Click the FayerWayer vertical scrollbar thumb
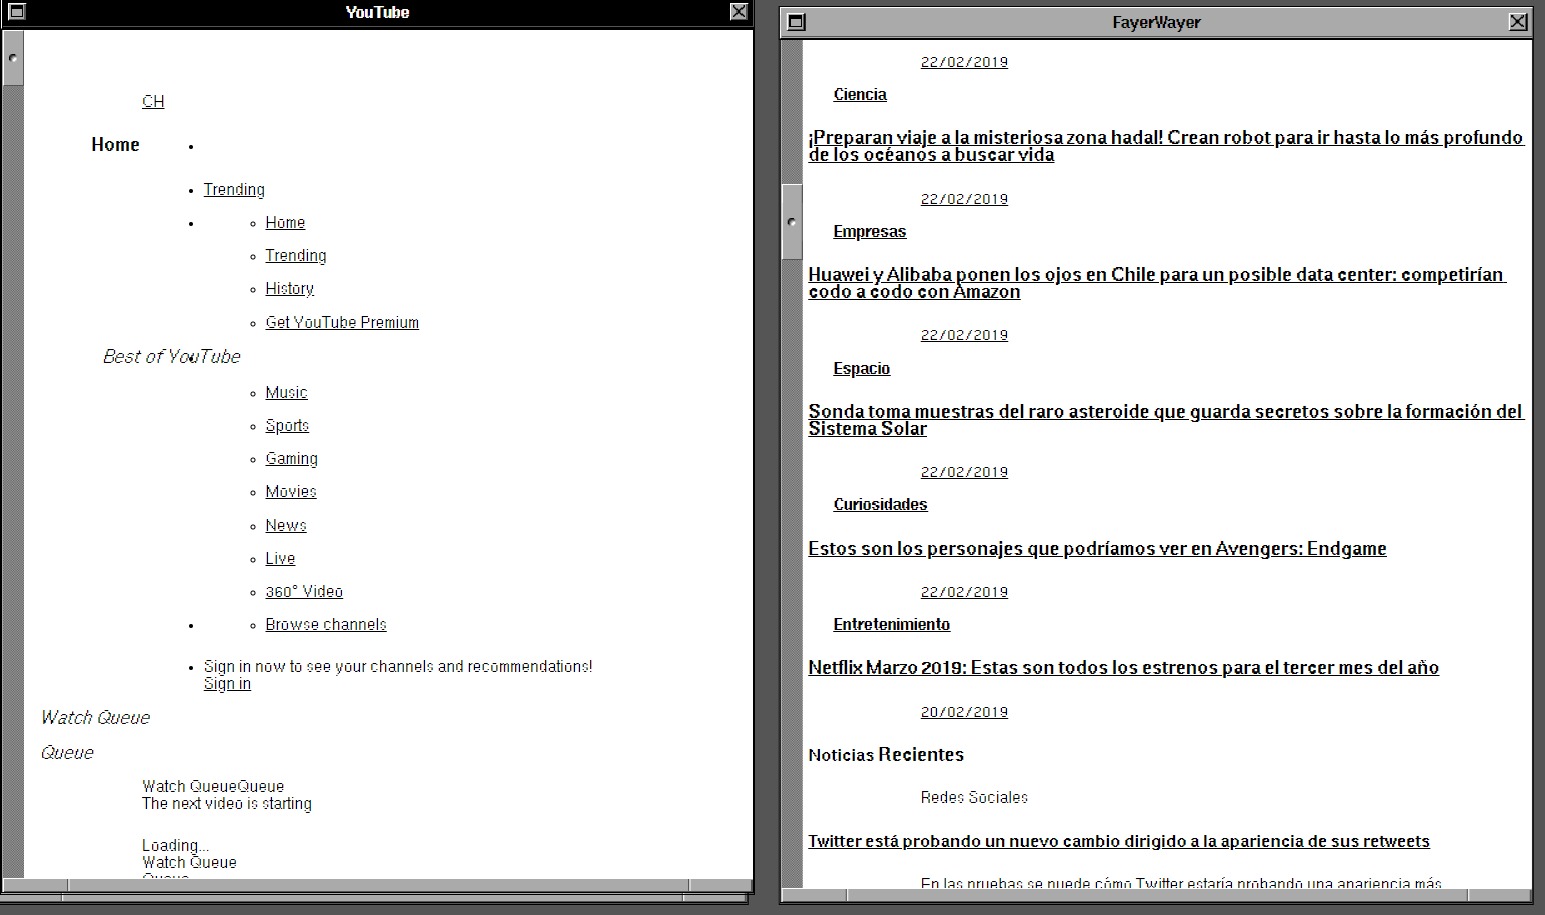Viewport: 1545px width, 915px height. [x=791, y=222]
